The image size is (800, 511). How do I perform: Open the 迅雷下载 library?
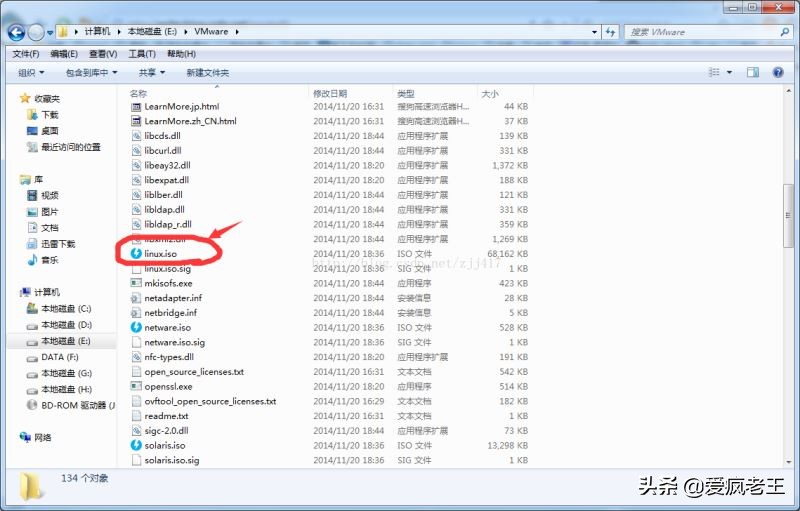tap(51, 244)
